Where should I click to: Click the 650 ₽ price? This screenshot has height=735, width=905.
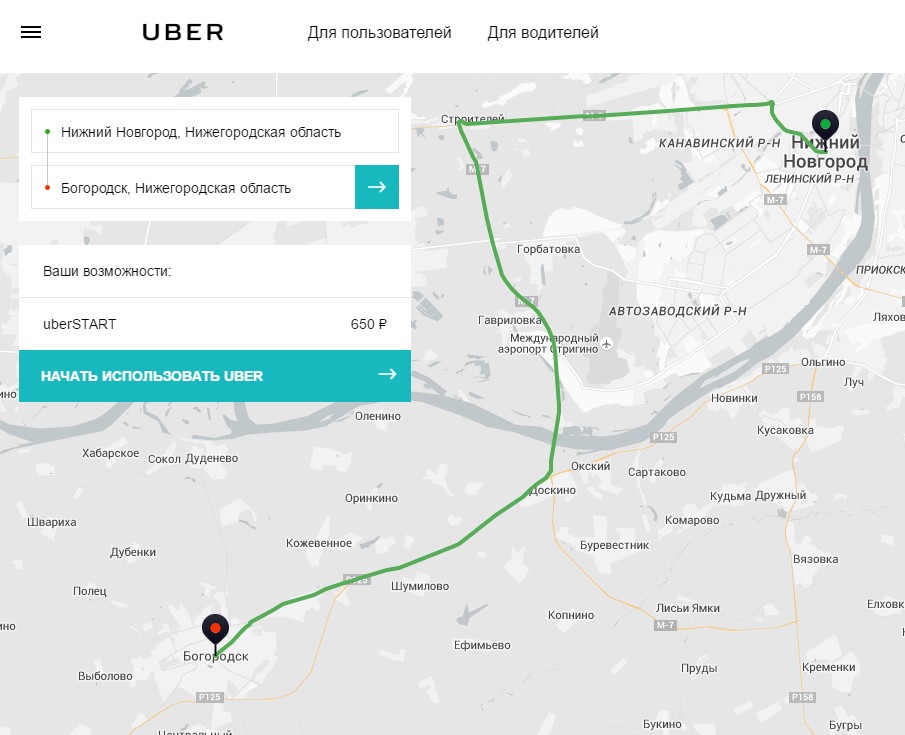tap(369, 324)
